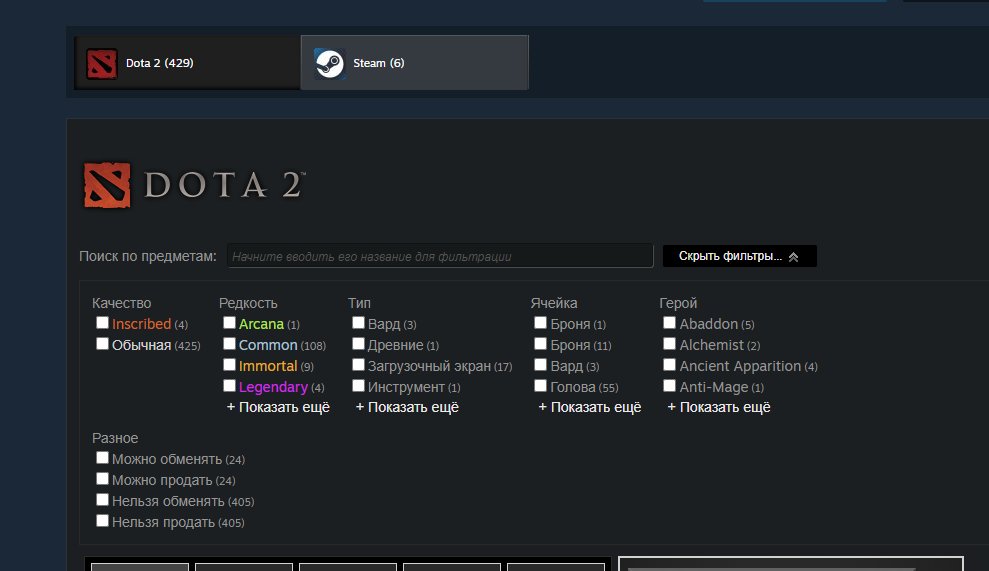This screenshot has width=989, height=571.
Task: Click the double chevron on hide filters button
Action: [x=793, y=257]
